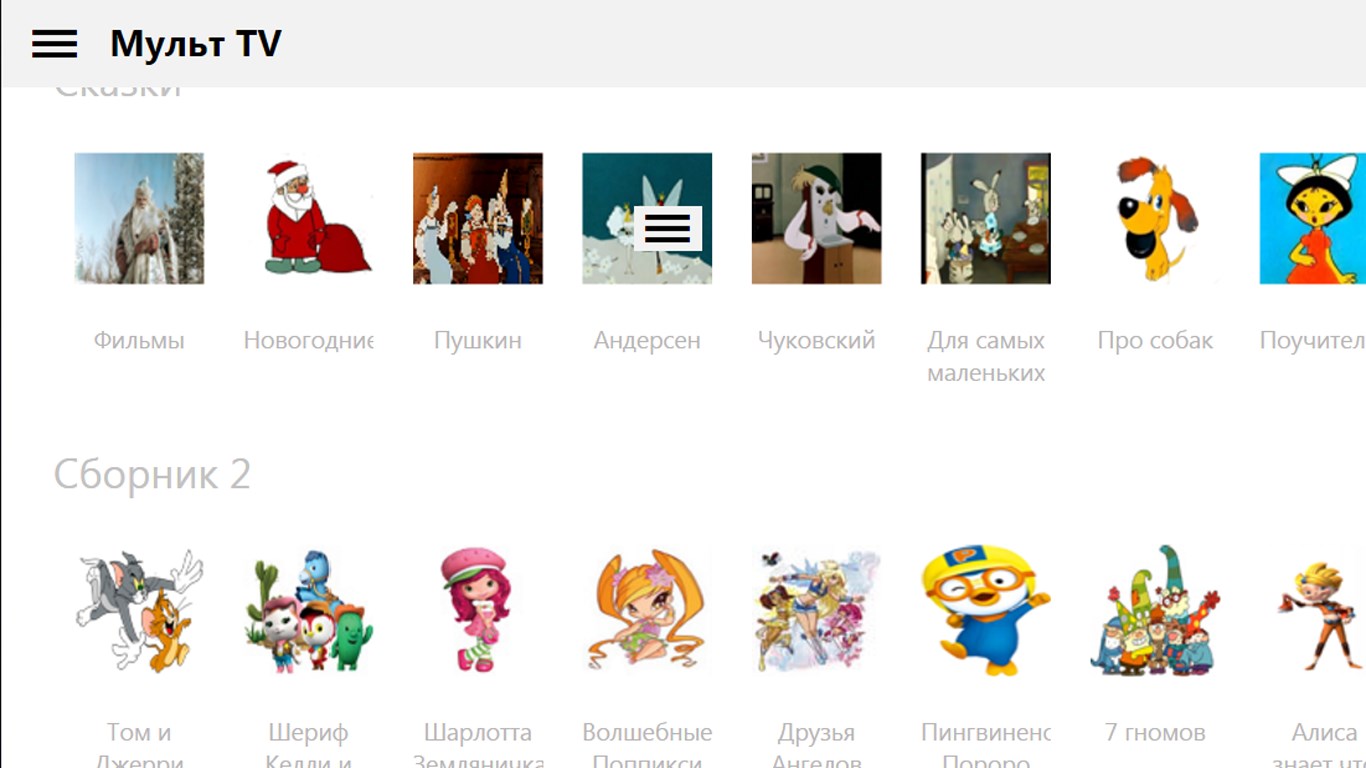The height and width of the screenshot is (768, 1366).
Task: Open the Фильмы thumbnail with Ded Moroz
Action: (139, 218)
